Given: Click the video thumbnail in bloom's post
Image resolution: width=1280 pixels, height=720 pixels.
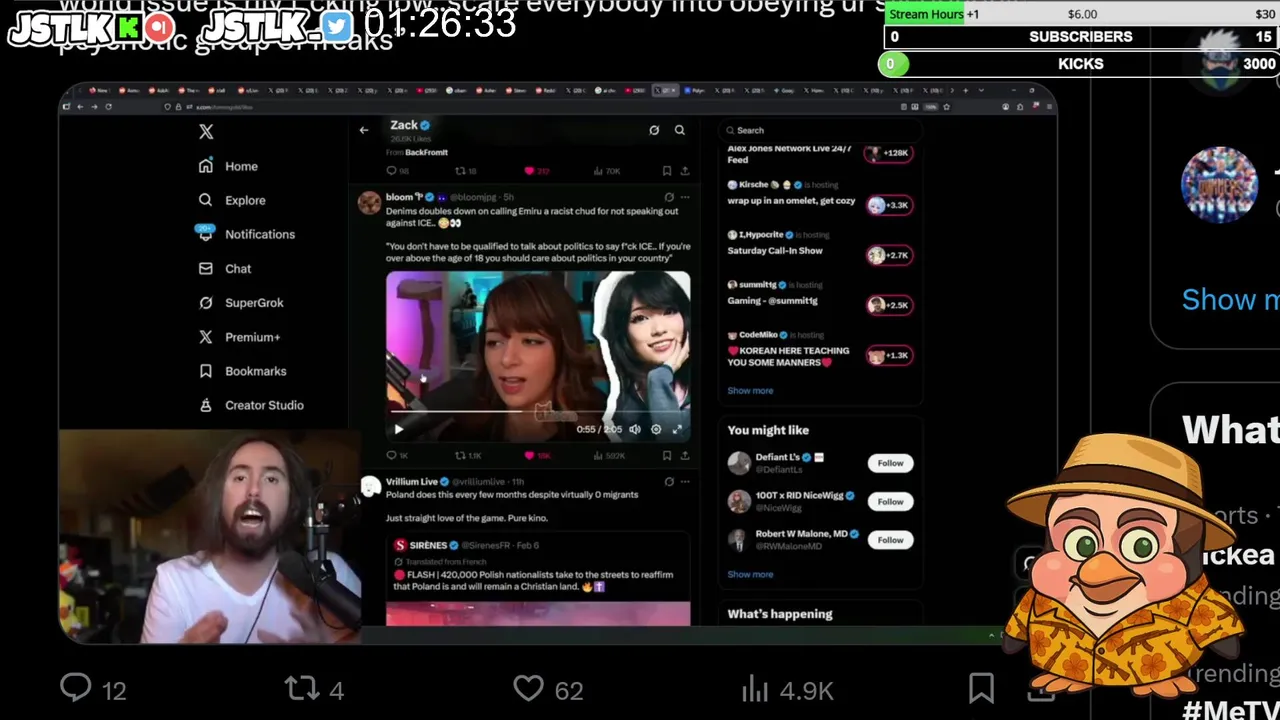Looking at the screenshot, I should [538, 356].
